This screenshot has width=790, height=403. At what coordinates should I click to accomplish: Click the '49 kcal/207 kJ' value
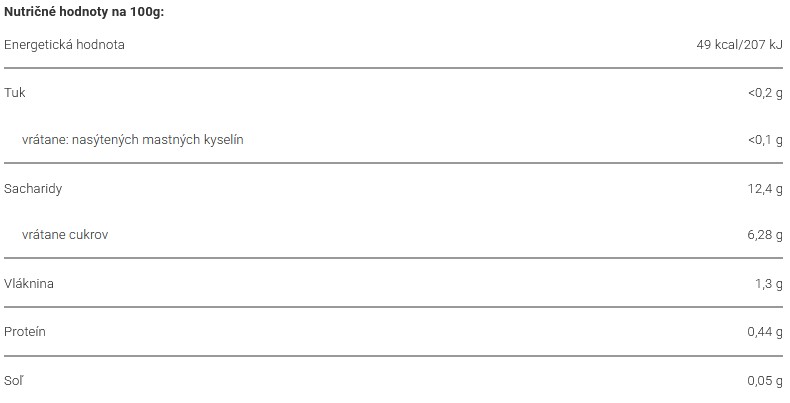tap(740, 45)
